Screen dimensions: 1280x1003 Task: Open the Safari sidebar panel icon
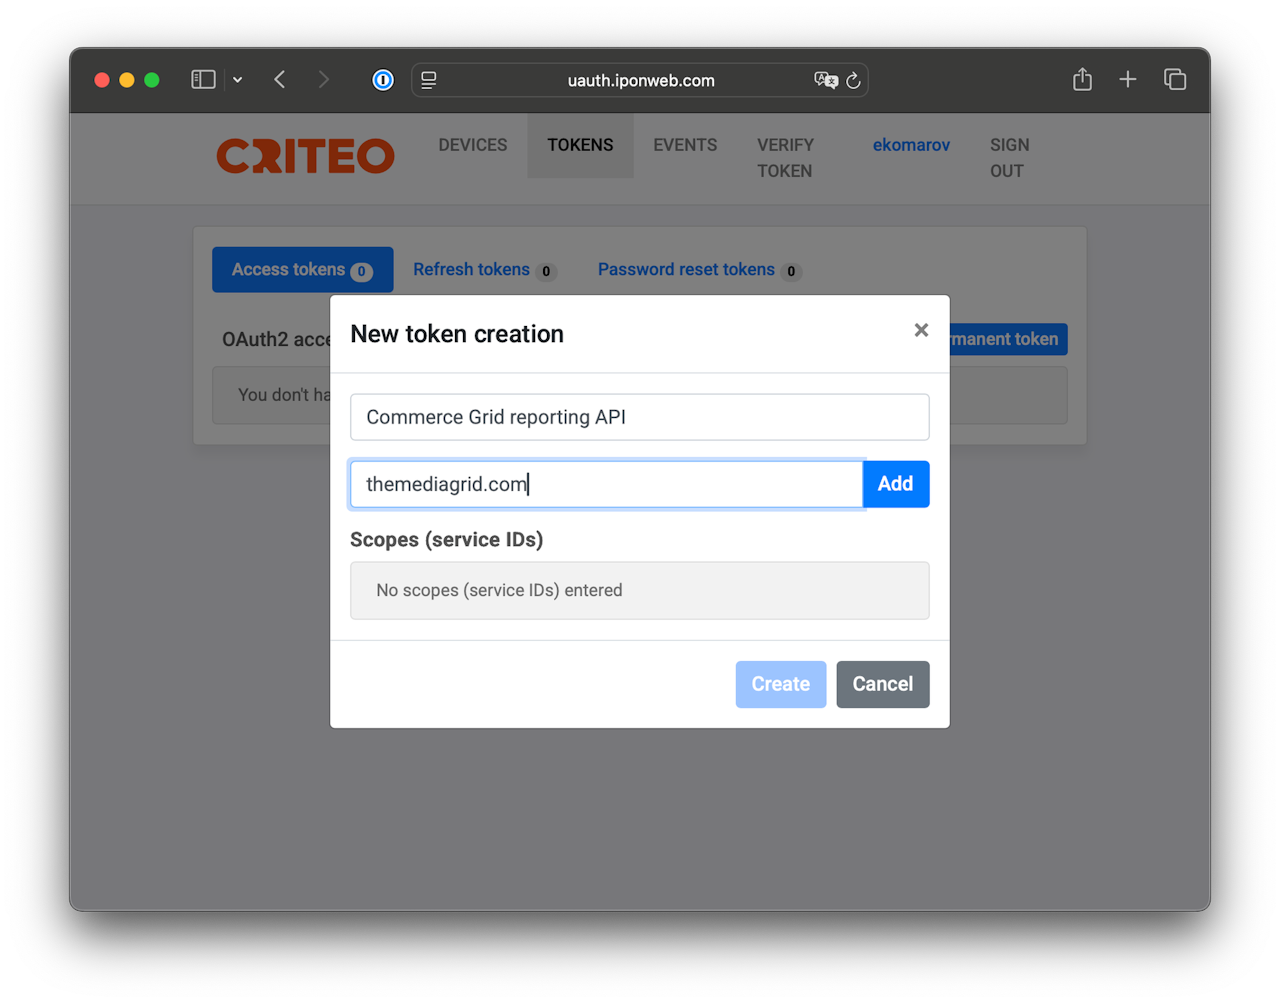click(203, 79)
